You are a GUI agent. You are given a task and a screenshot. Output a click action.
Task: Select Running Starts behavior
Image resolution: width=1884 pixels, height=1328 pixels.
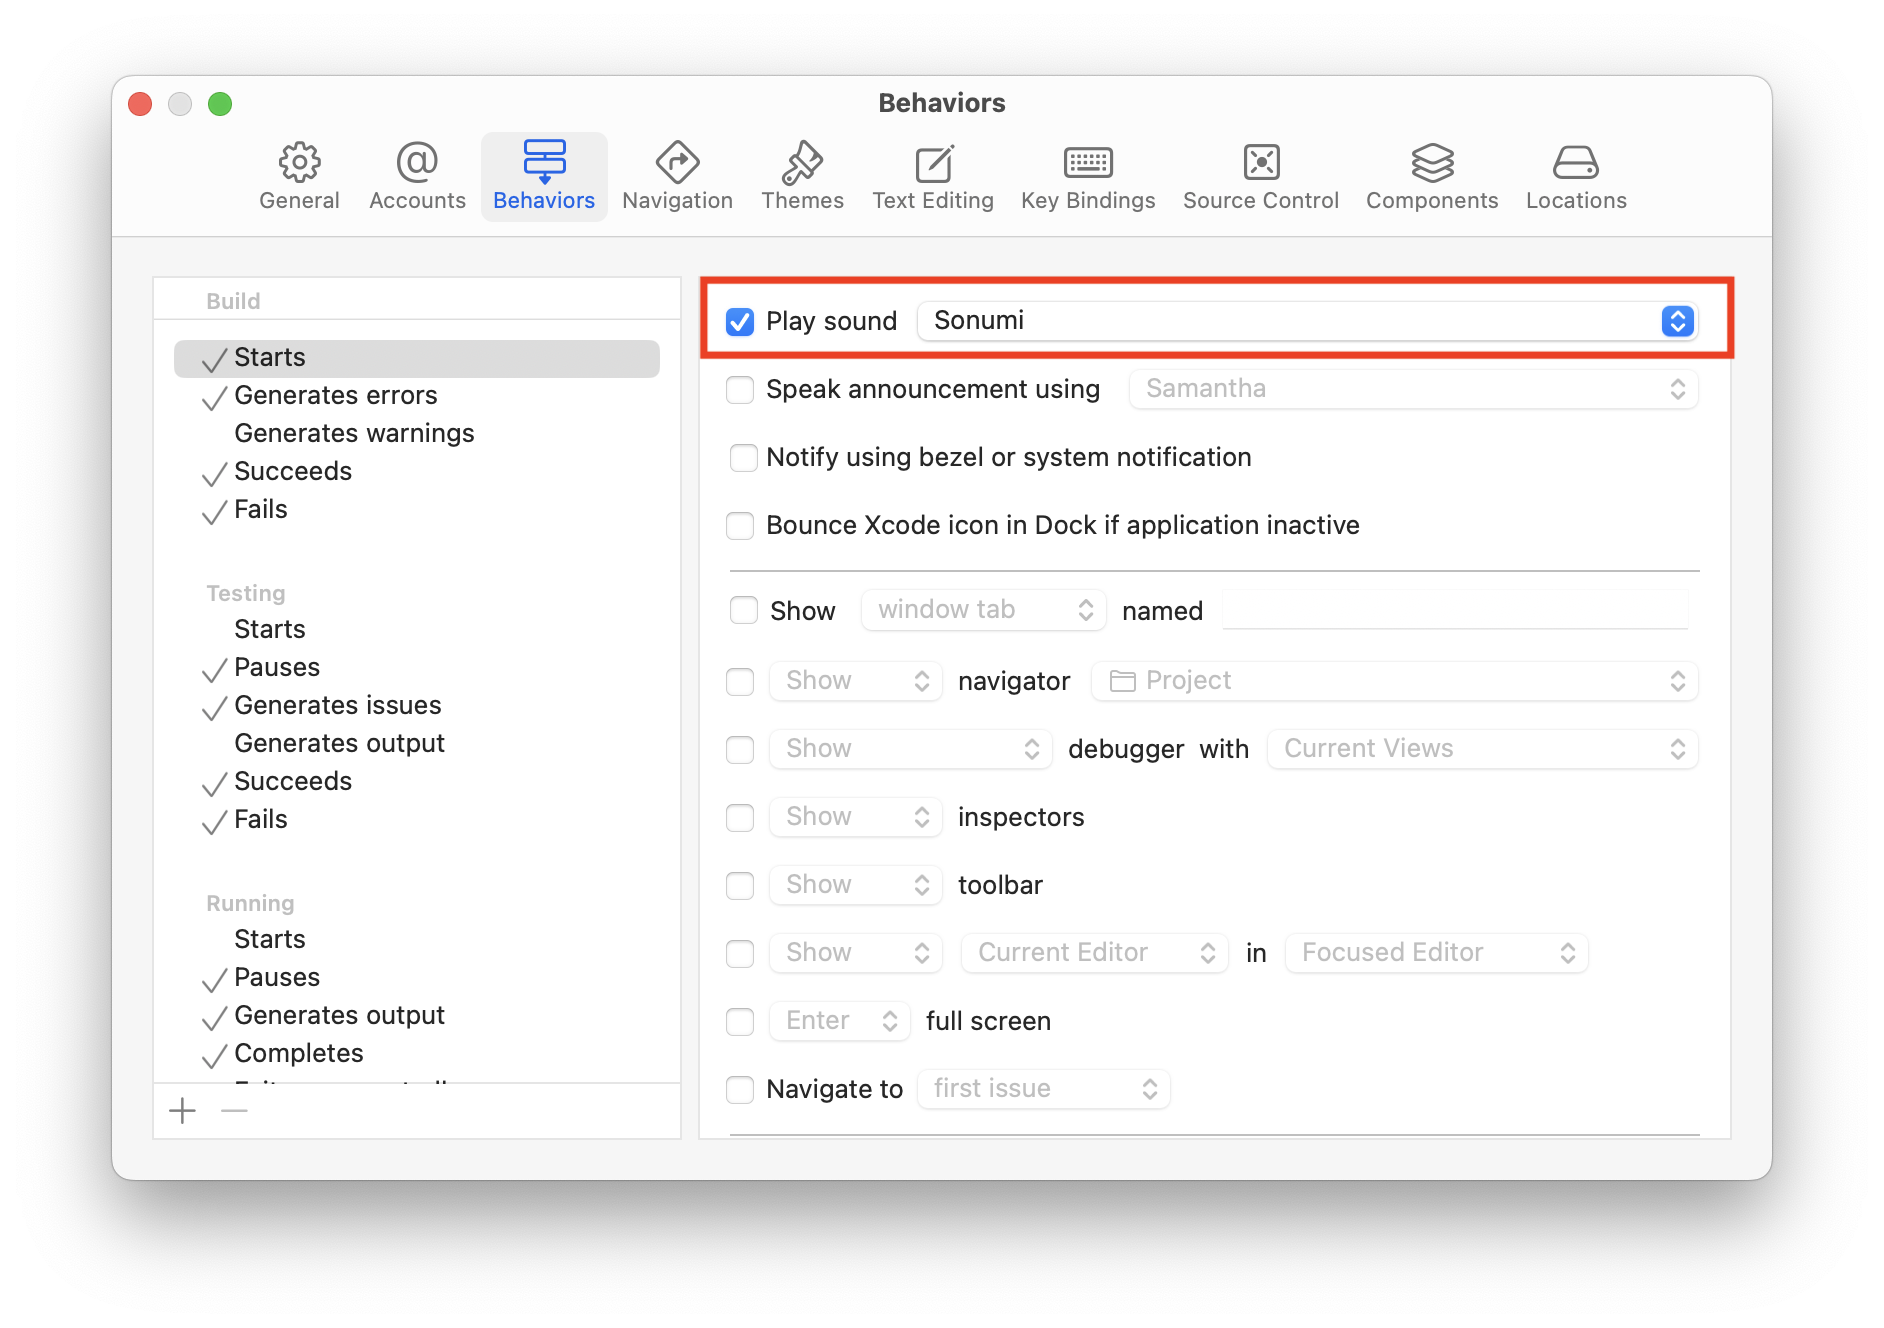[417, 940]
